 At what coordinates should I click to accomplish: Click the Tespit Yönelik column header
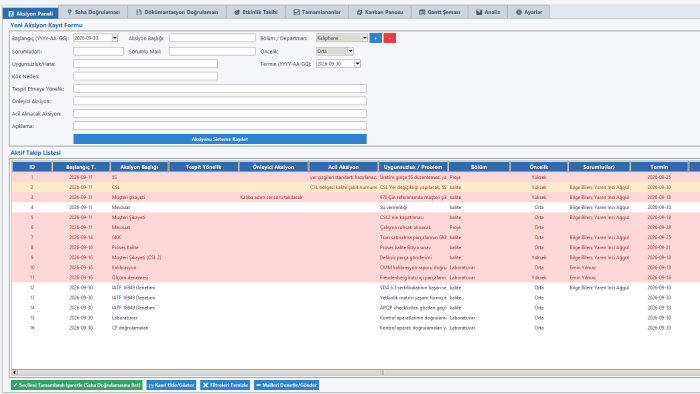tap(204, 167)
